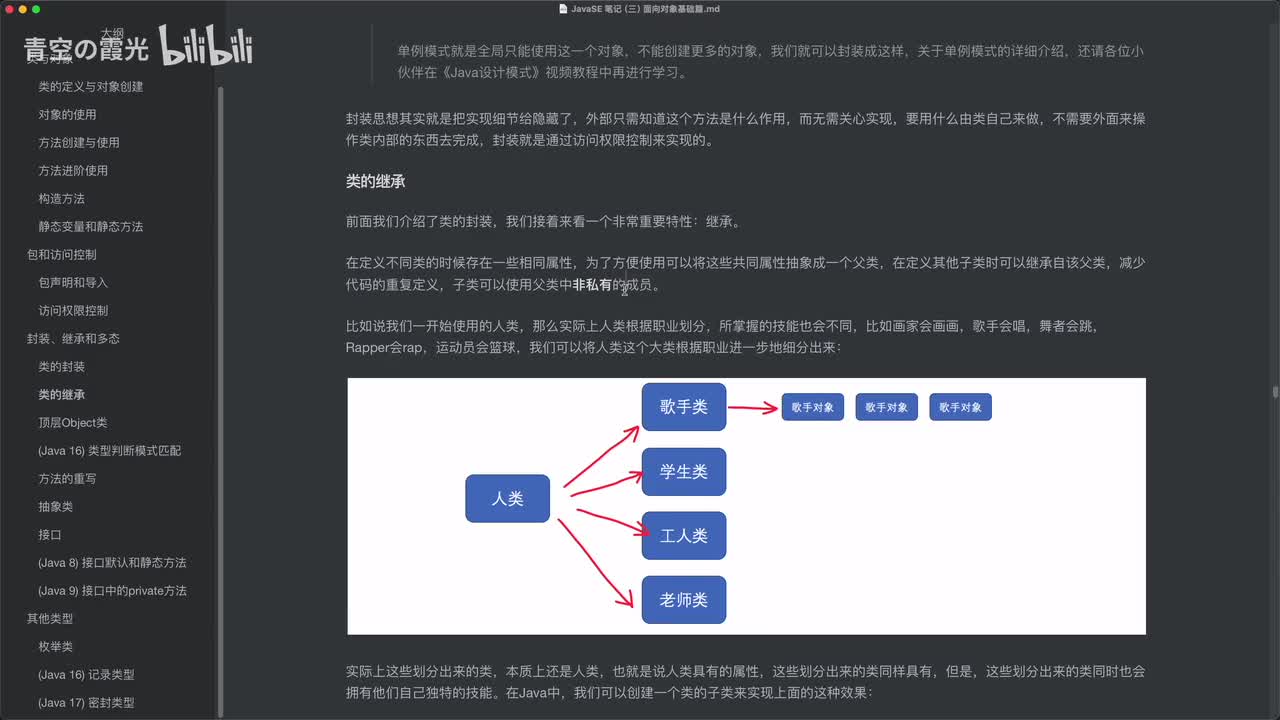1280x720 pixels.
Task: Click the 类的继承 heading in document
Action: 375,182
